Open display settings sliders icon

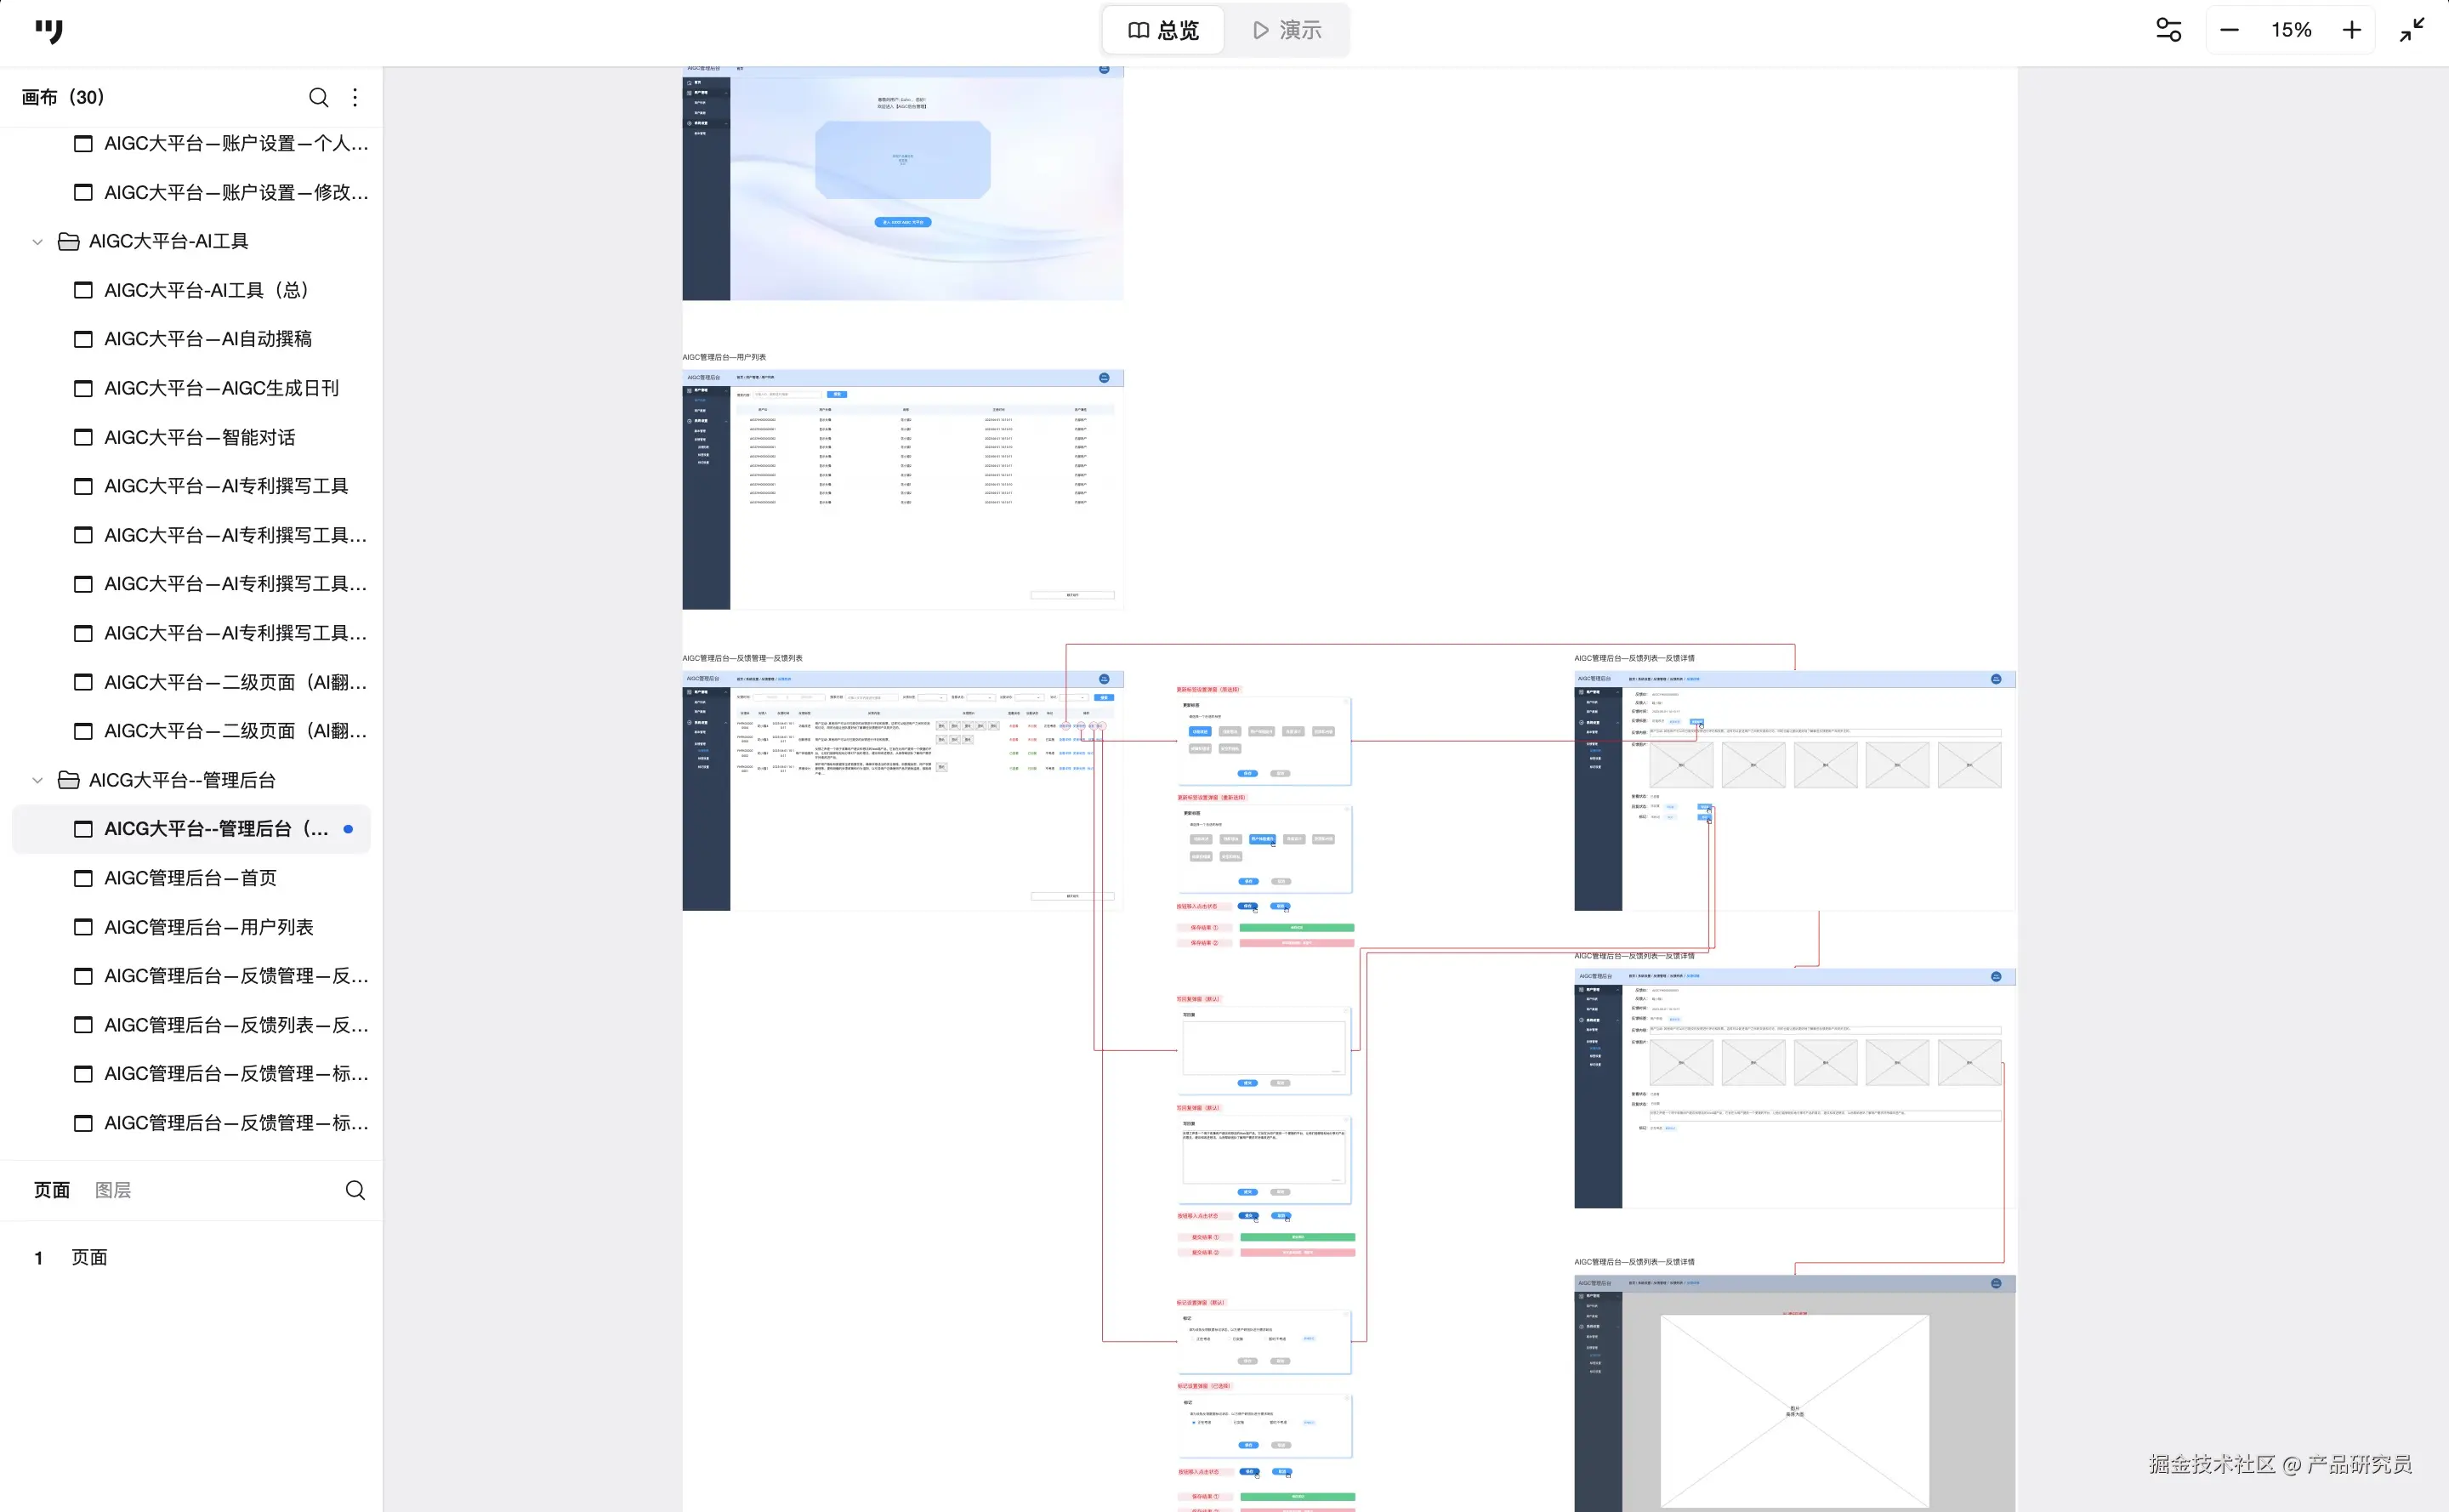[x=2168, y=30]
